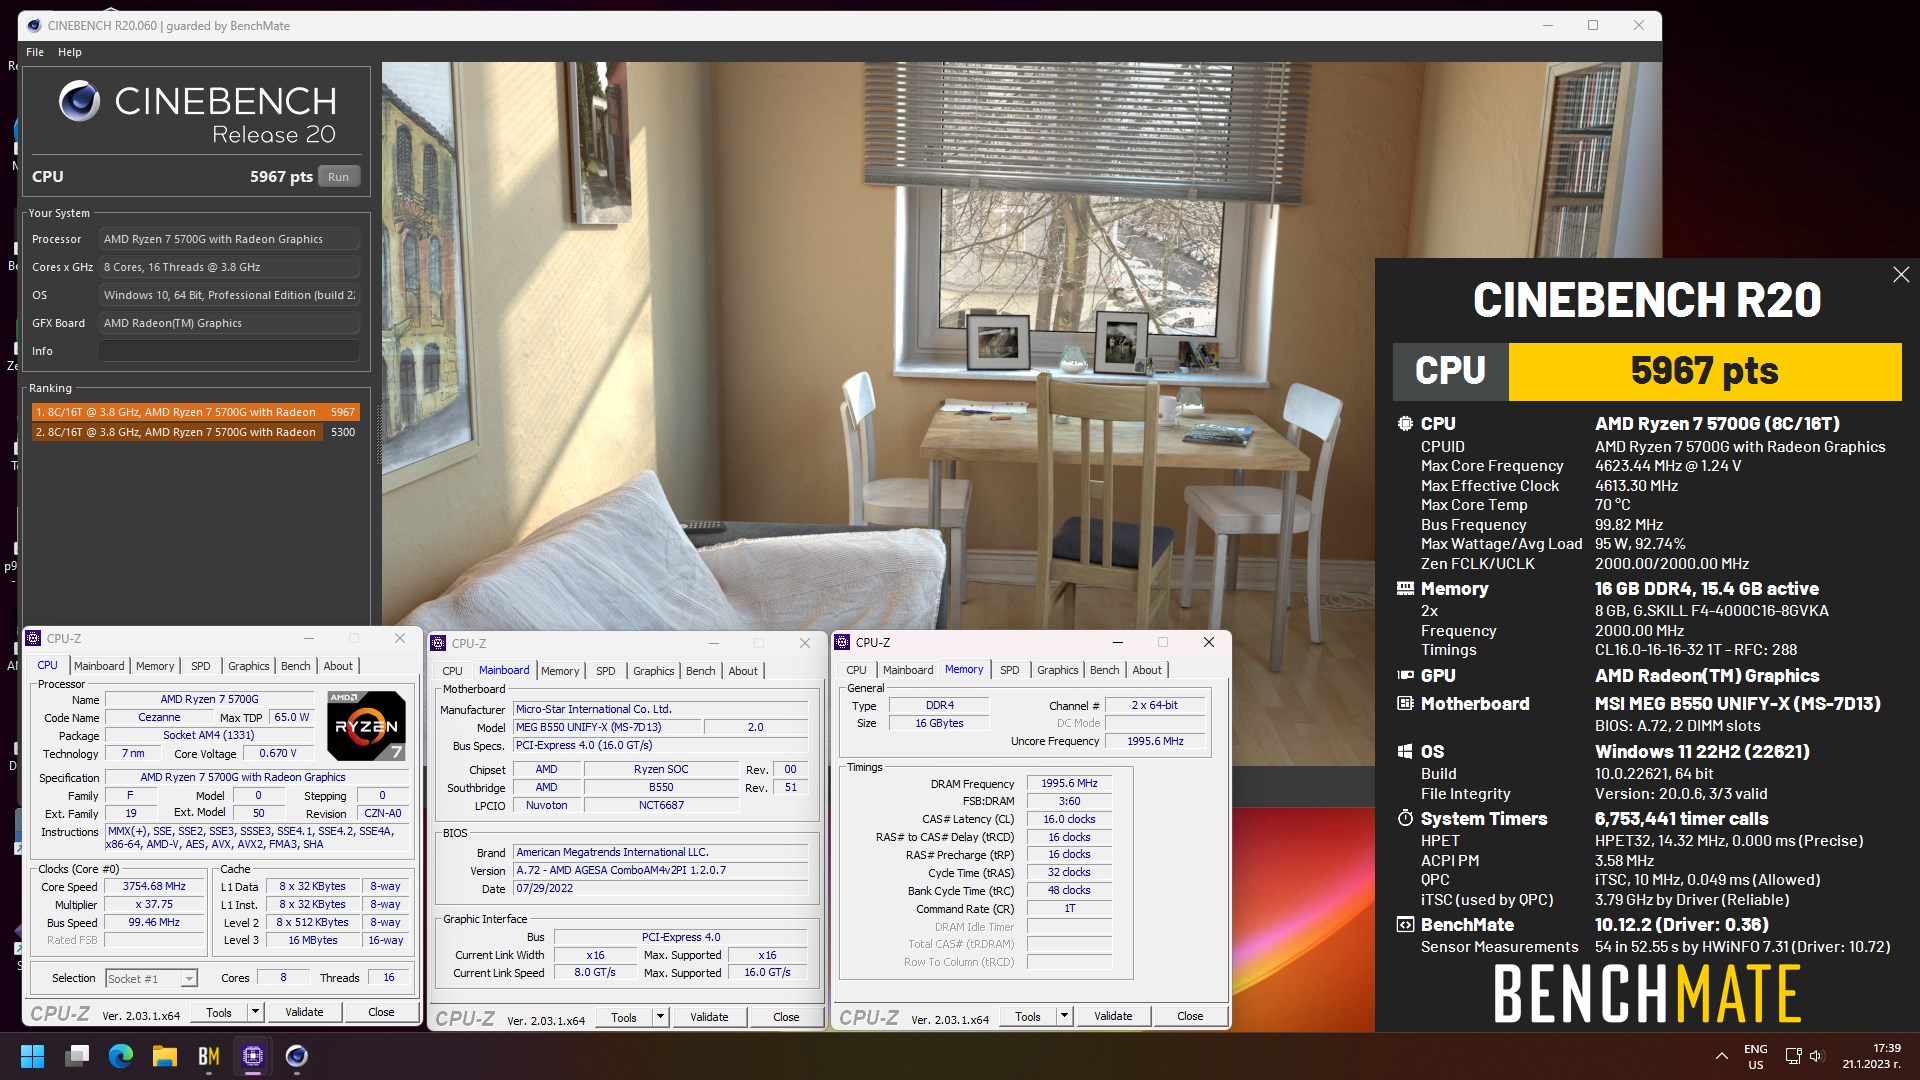1920x1080 pixels.
Task: Click the CPU chip icon in BenchMate panel
Action: coord(1405,424)
